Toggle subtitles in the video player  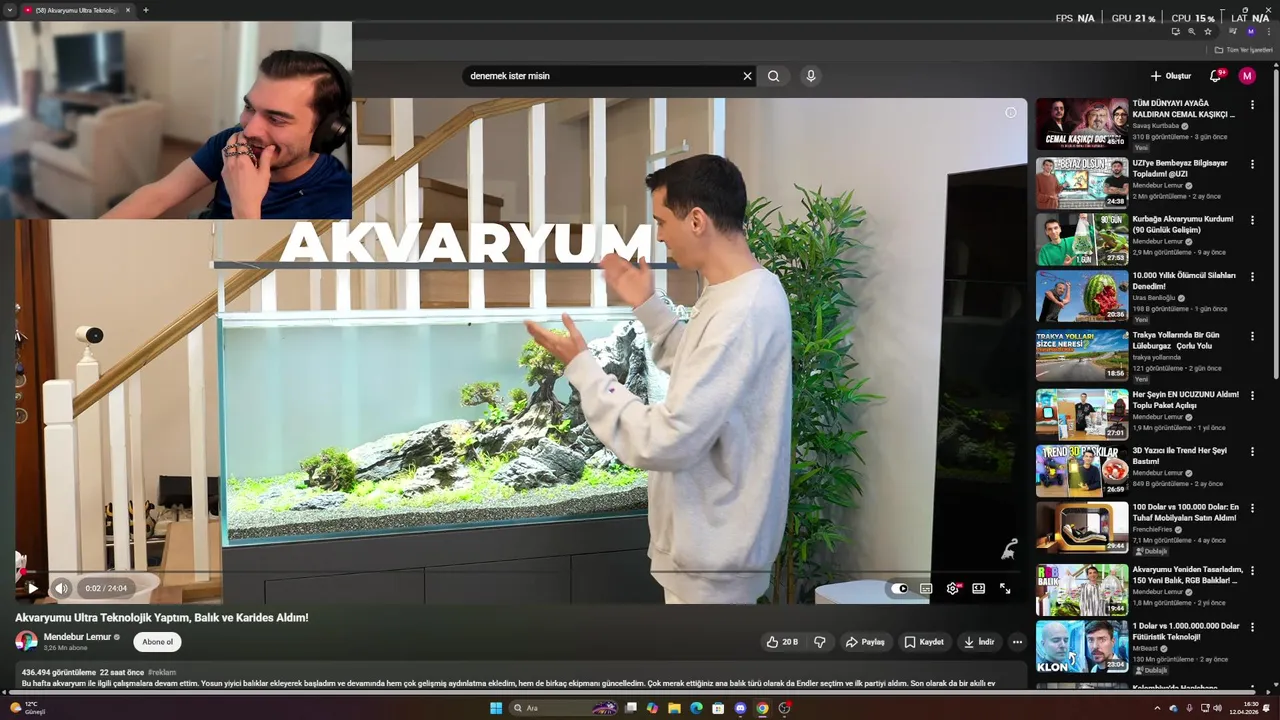click(x=926, y=588)
